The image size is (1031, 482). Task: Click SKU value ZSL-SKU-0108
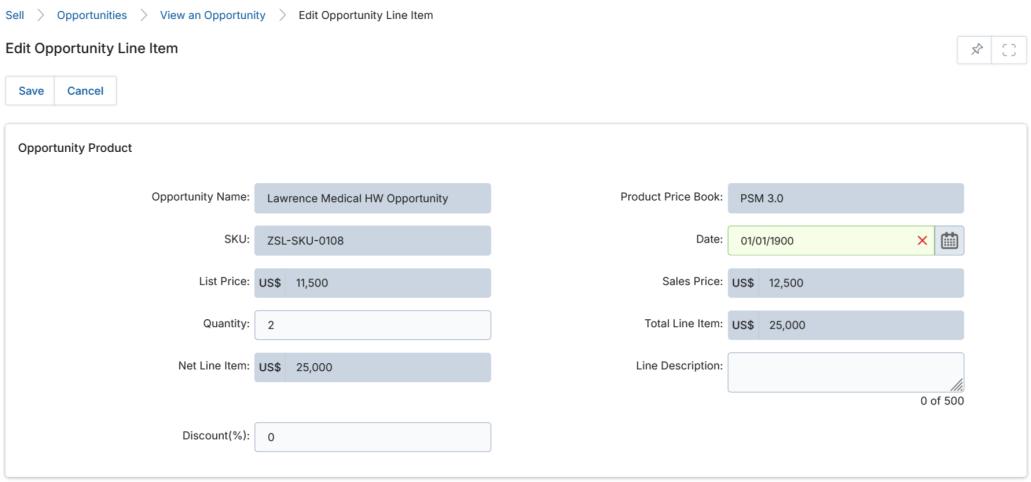[373, 241]
